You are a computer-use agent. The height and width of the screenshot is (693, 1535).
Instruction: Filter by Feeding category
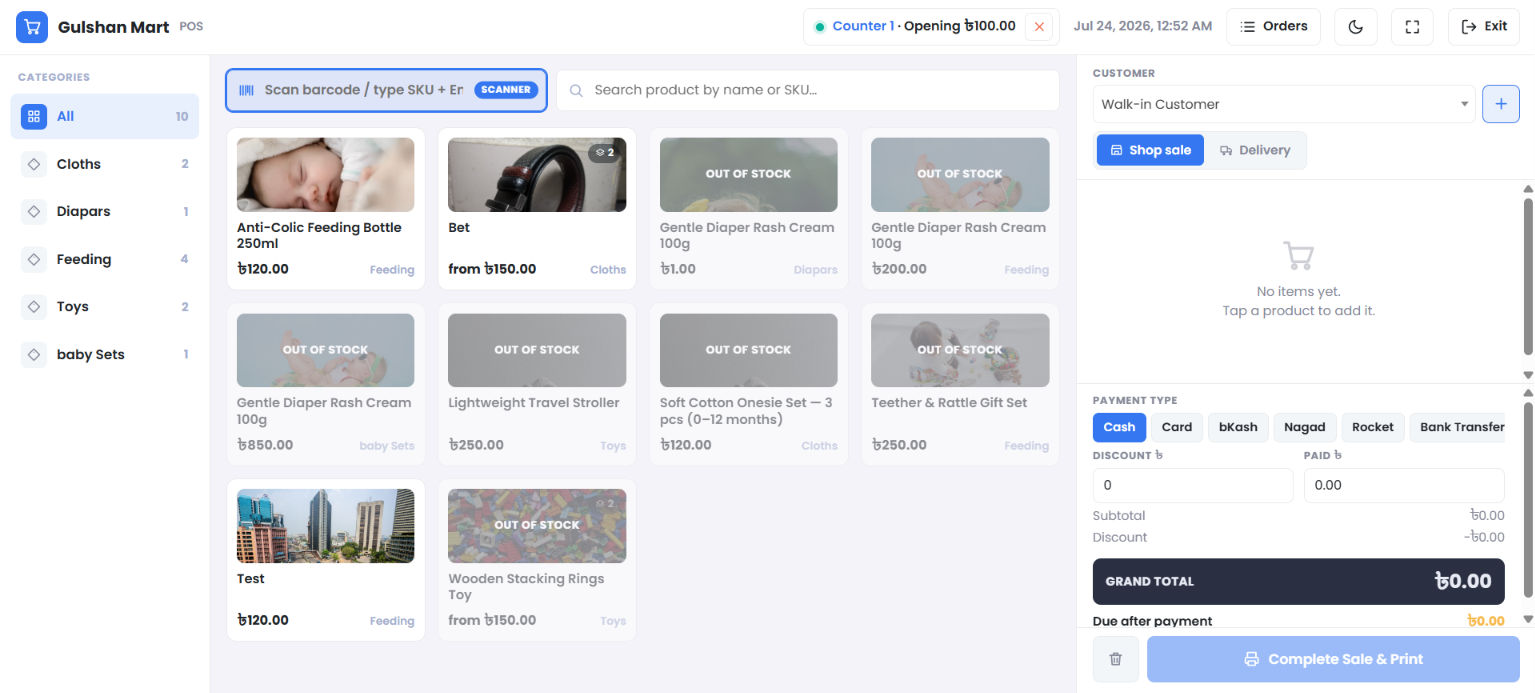(105, 259)
